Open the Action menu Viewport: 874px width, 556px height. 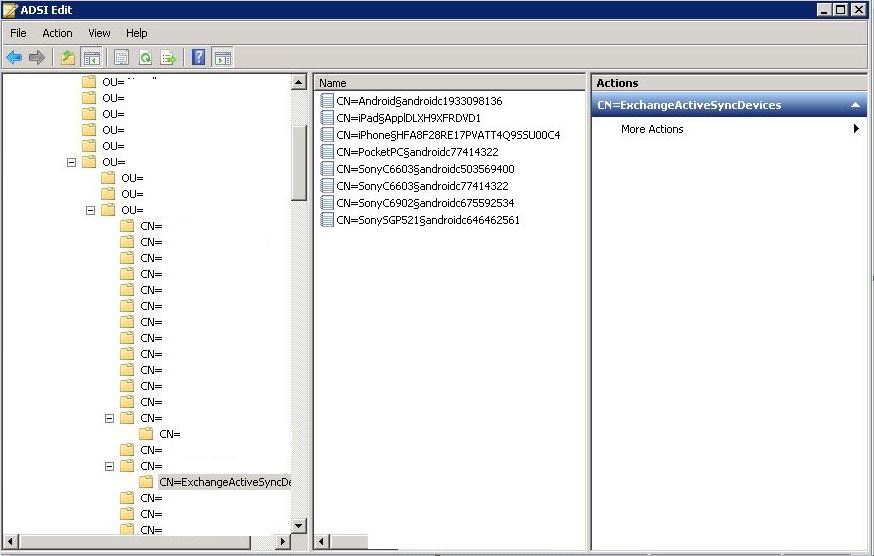tap(57, 33)
